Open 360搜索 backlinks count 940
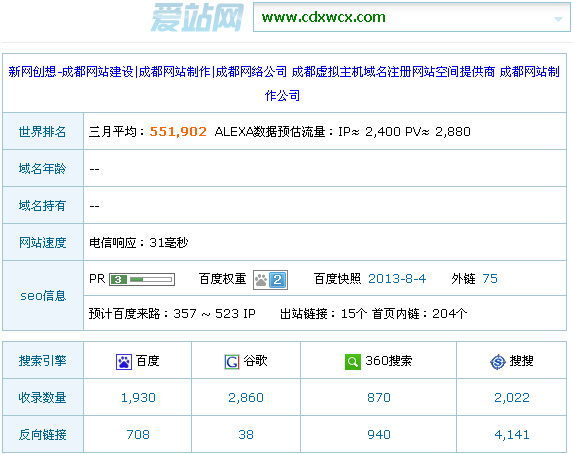The image size is (573, 454). [379, 435]
